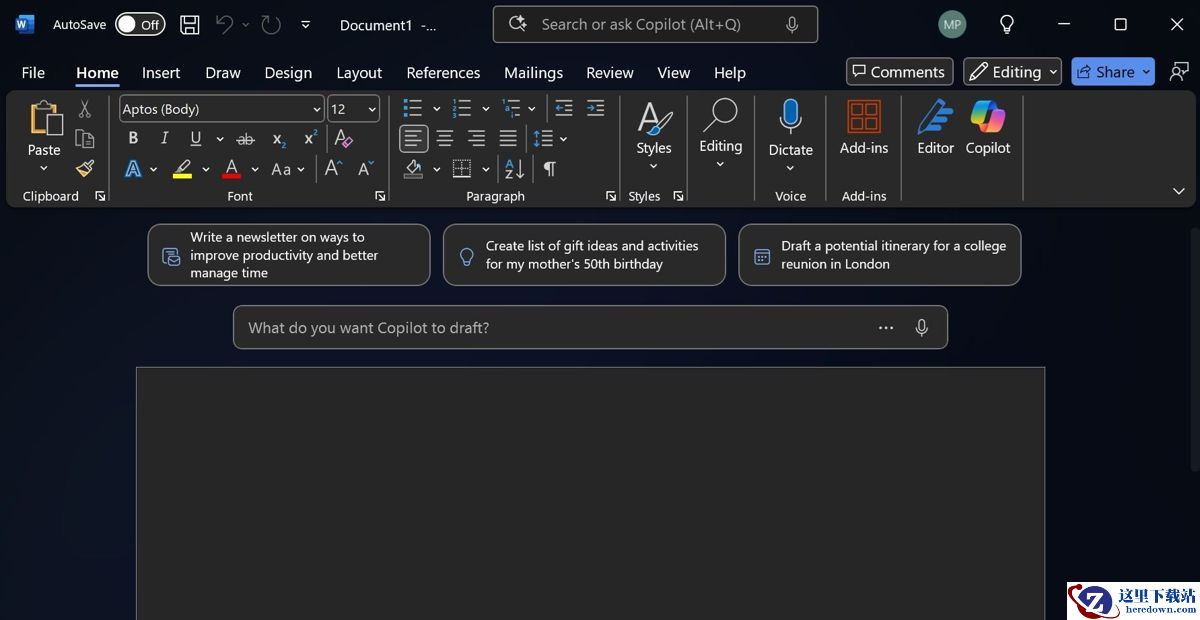Image resolution: width=1200 pixels, height=620 pixels.
Task: Apply bullet list formatting
Action: point(412,108)
